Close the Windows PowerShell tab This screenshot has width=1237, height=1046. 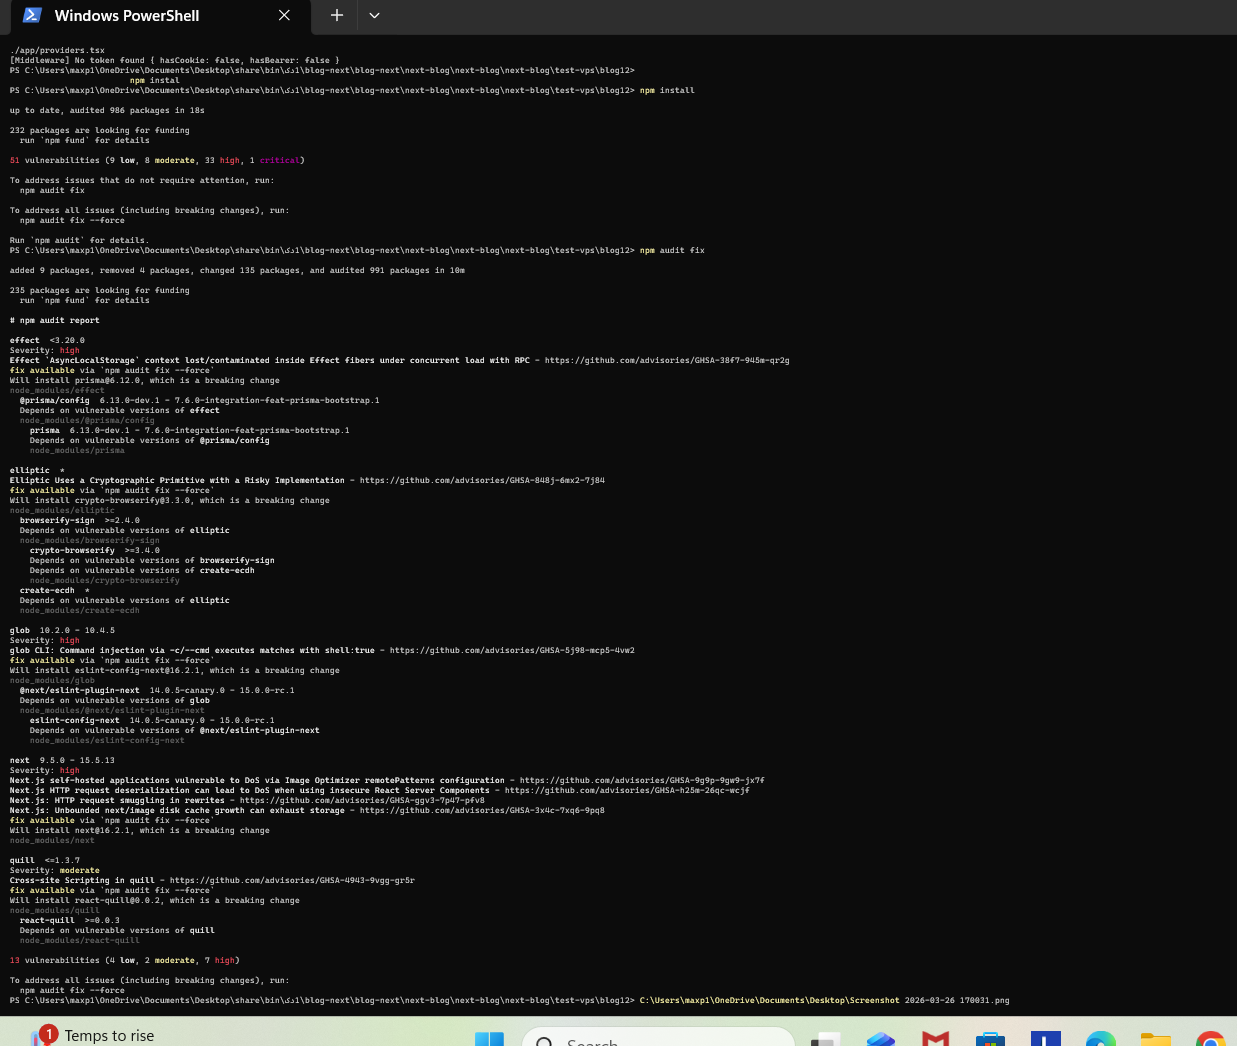[x=284, y=16]
